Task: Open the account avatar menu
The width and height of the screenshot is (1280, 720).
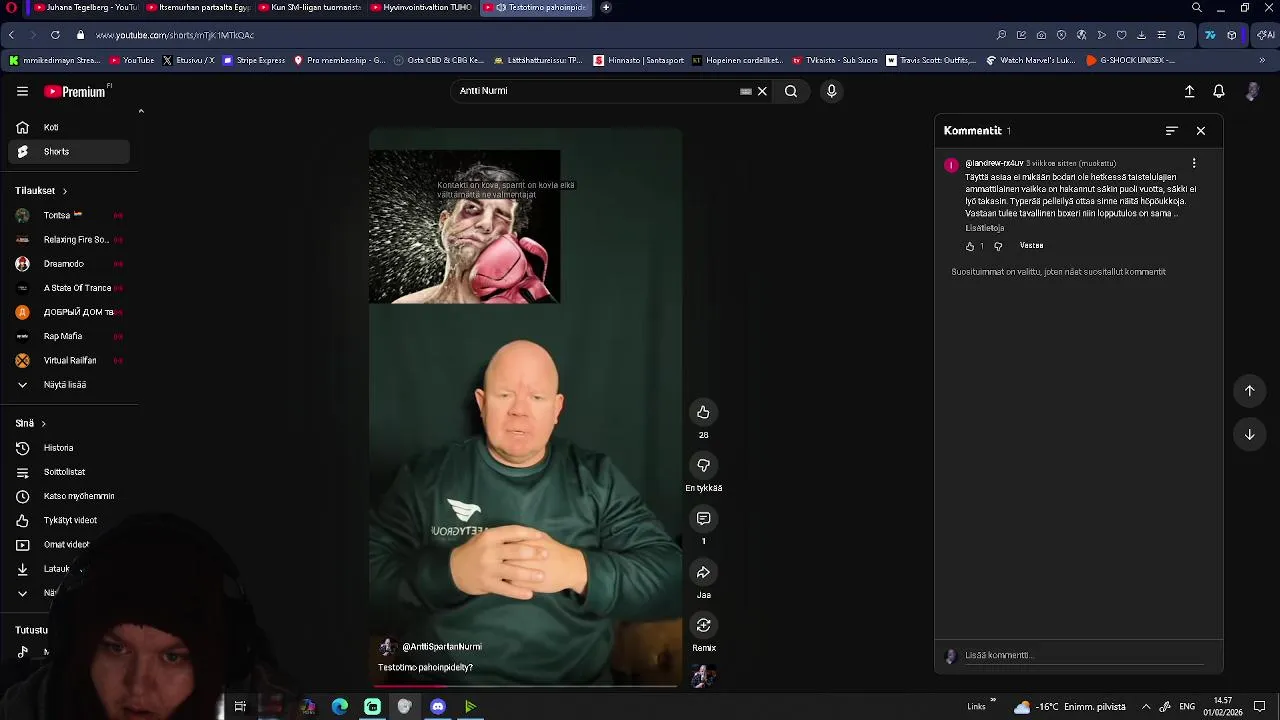Action: 1252,91
